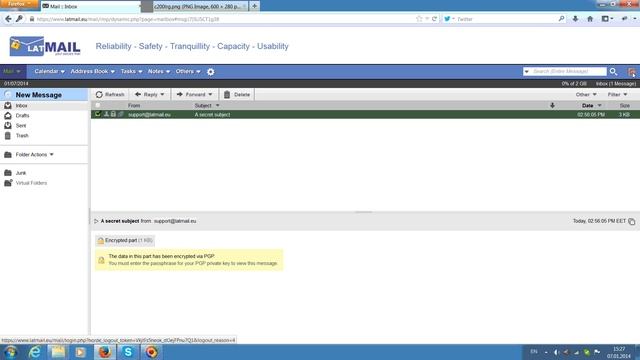Click the search magnifier icon
The height and width of the screenshot is (360, 640).
tap(613, 71)
